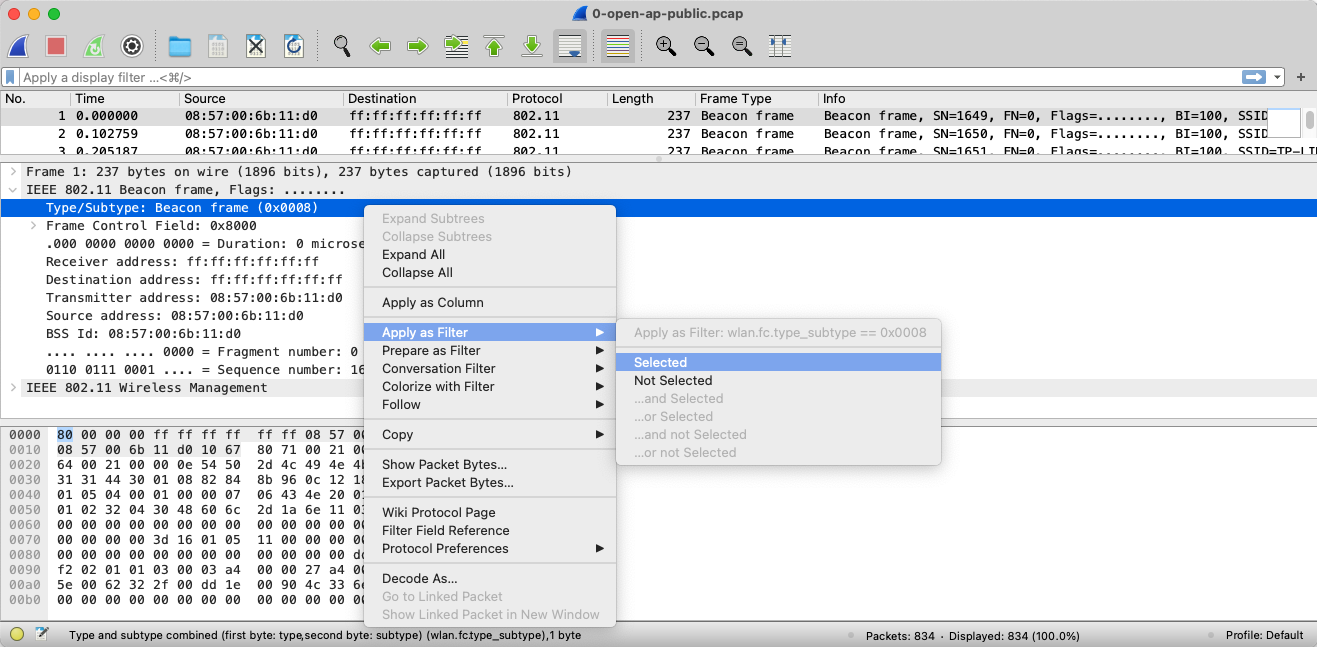Click in the display filter input field
Image resolution: width=1317 pixels, height=647 pixels.
tap(600, 77)
